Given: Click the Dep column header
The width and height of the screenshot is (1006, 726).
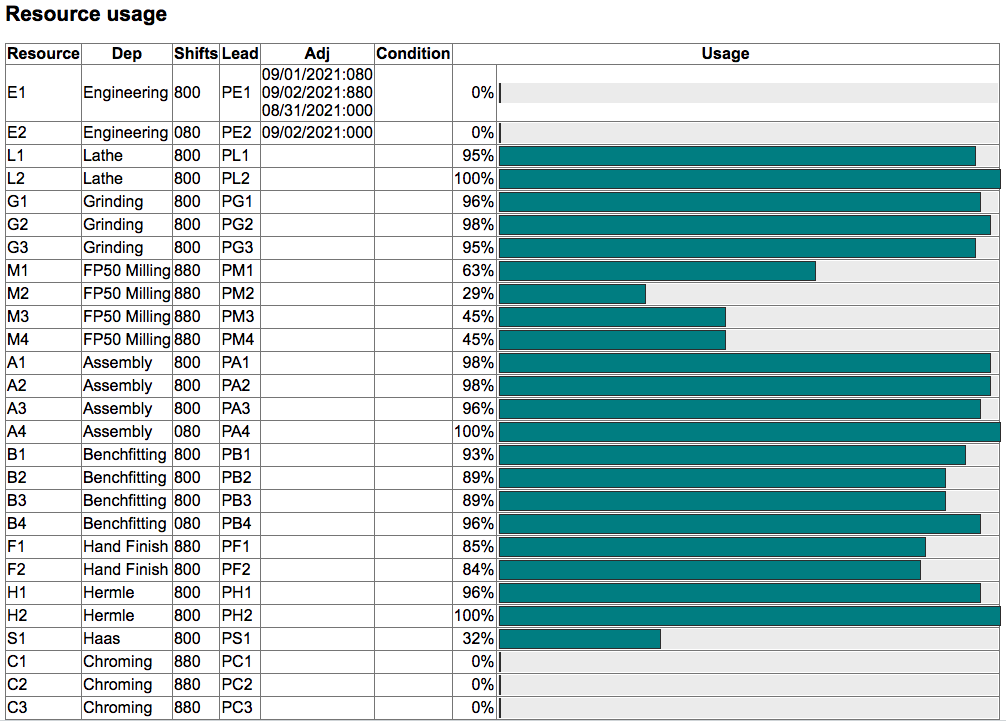Looking at the screenshot, I should [x=126, y=54].
